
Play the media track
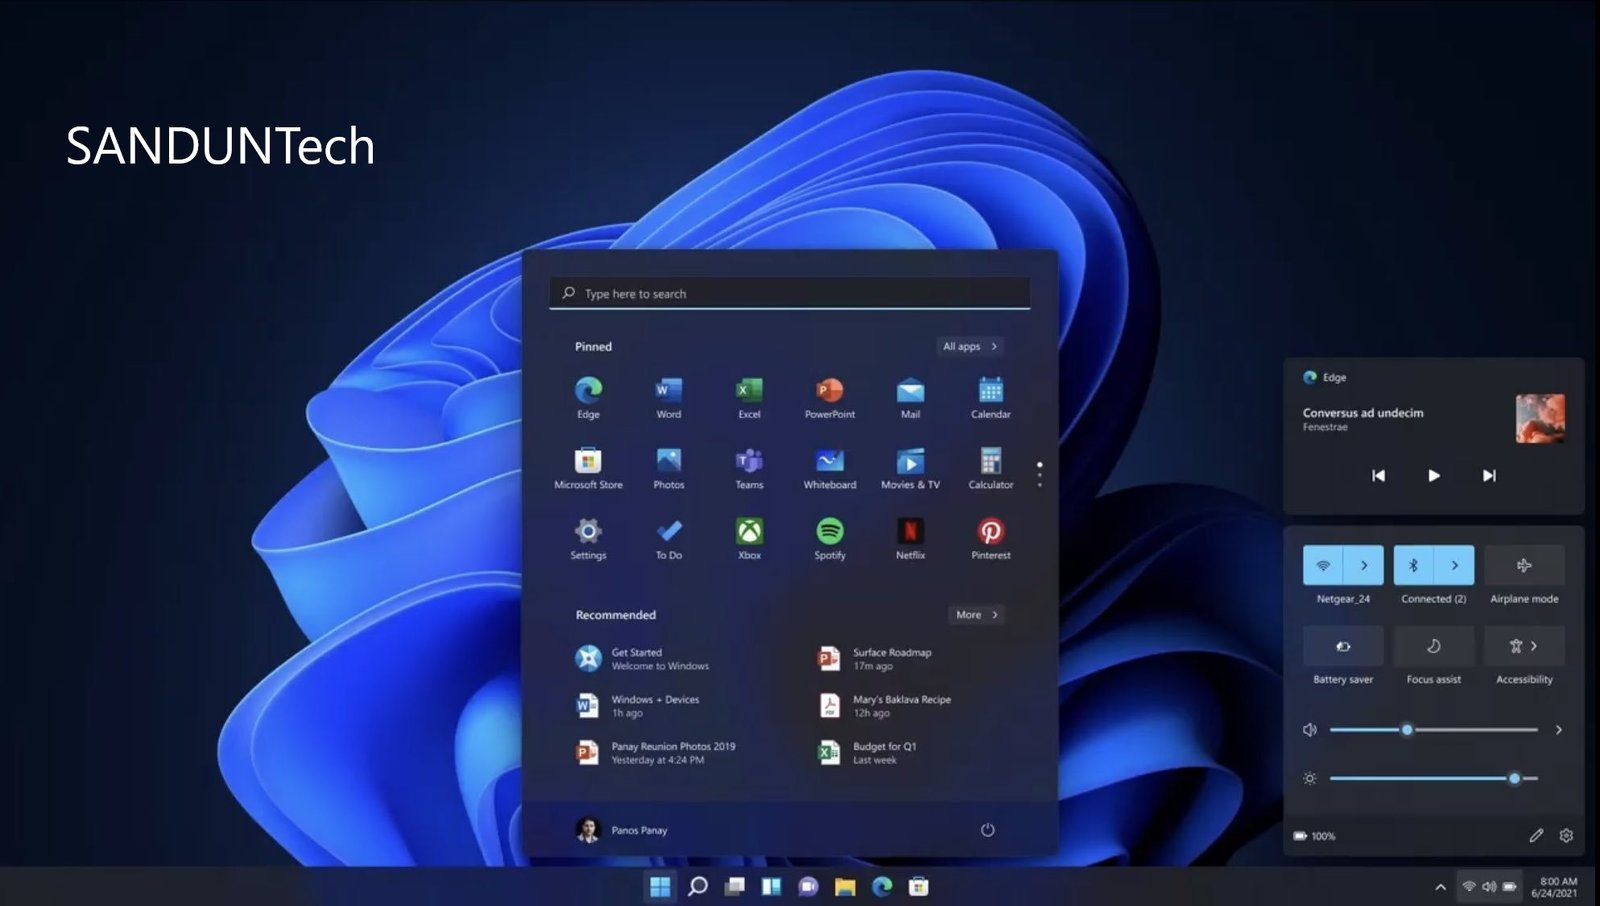click(1434, 476)
